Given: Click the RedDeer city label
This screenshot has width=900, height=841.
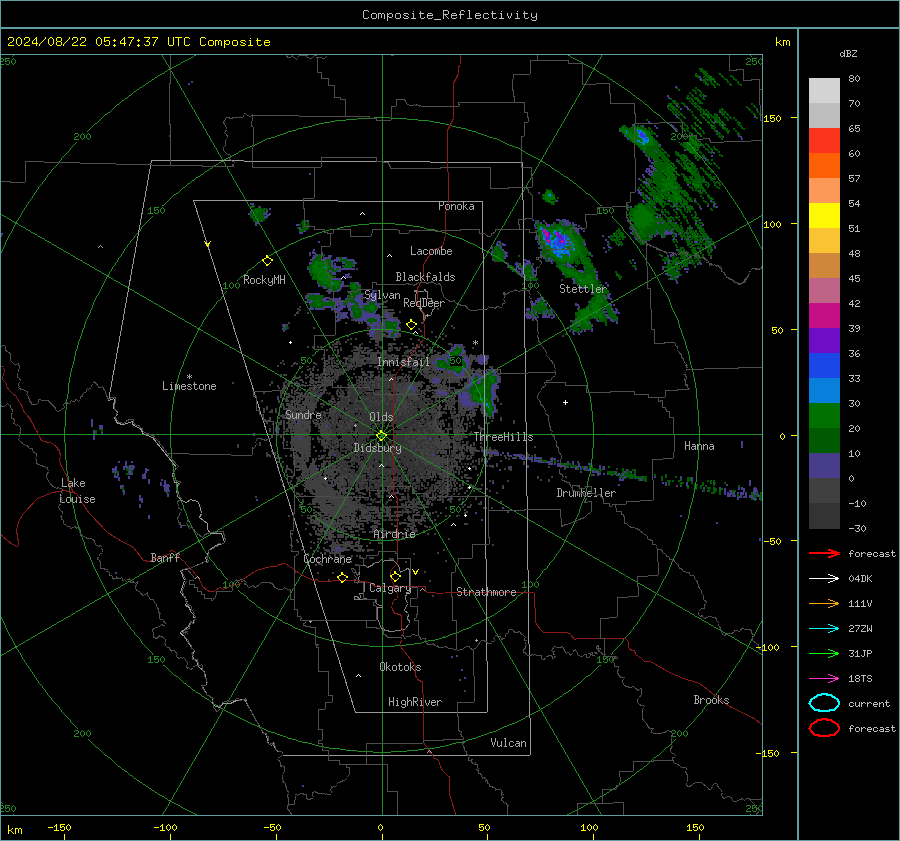Looking at the screenshot, I should pos(424,303).
